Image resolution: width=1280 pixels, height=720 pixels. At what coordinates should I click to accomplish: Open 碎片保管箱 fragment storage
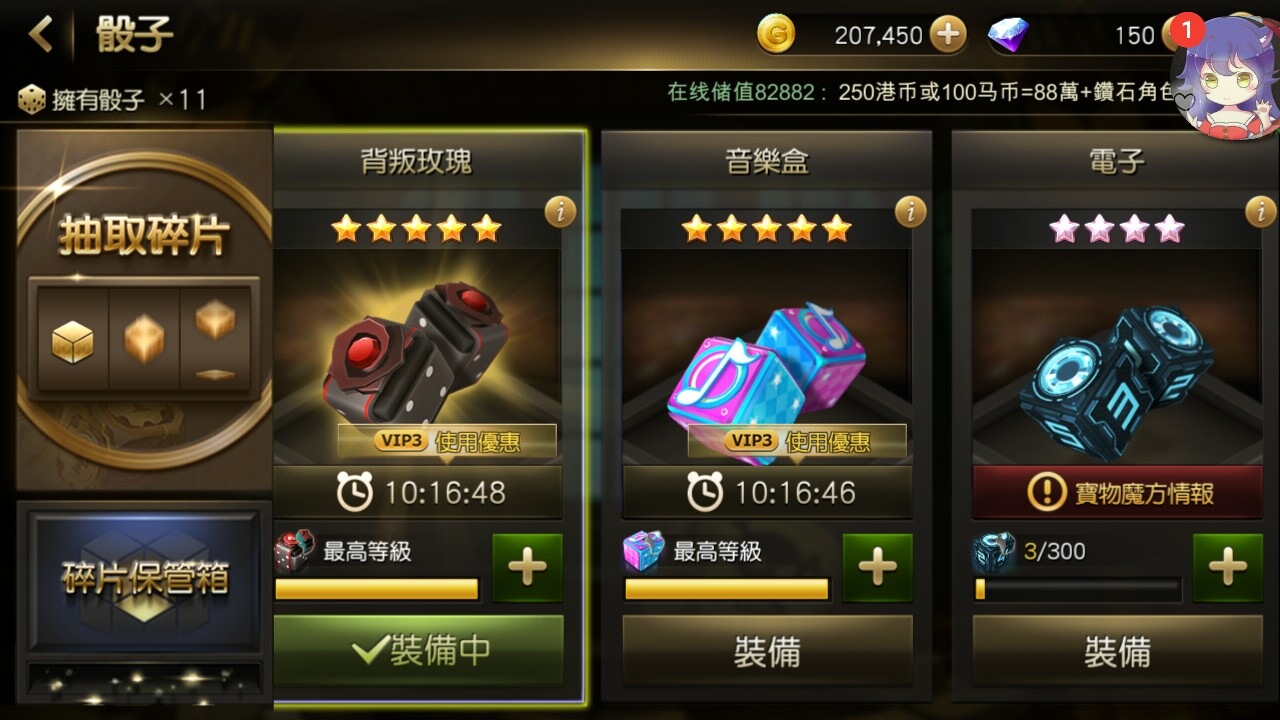(x=144, y=578)
